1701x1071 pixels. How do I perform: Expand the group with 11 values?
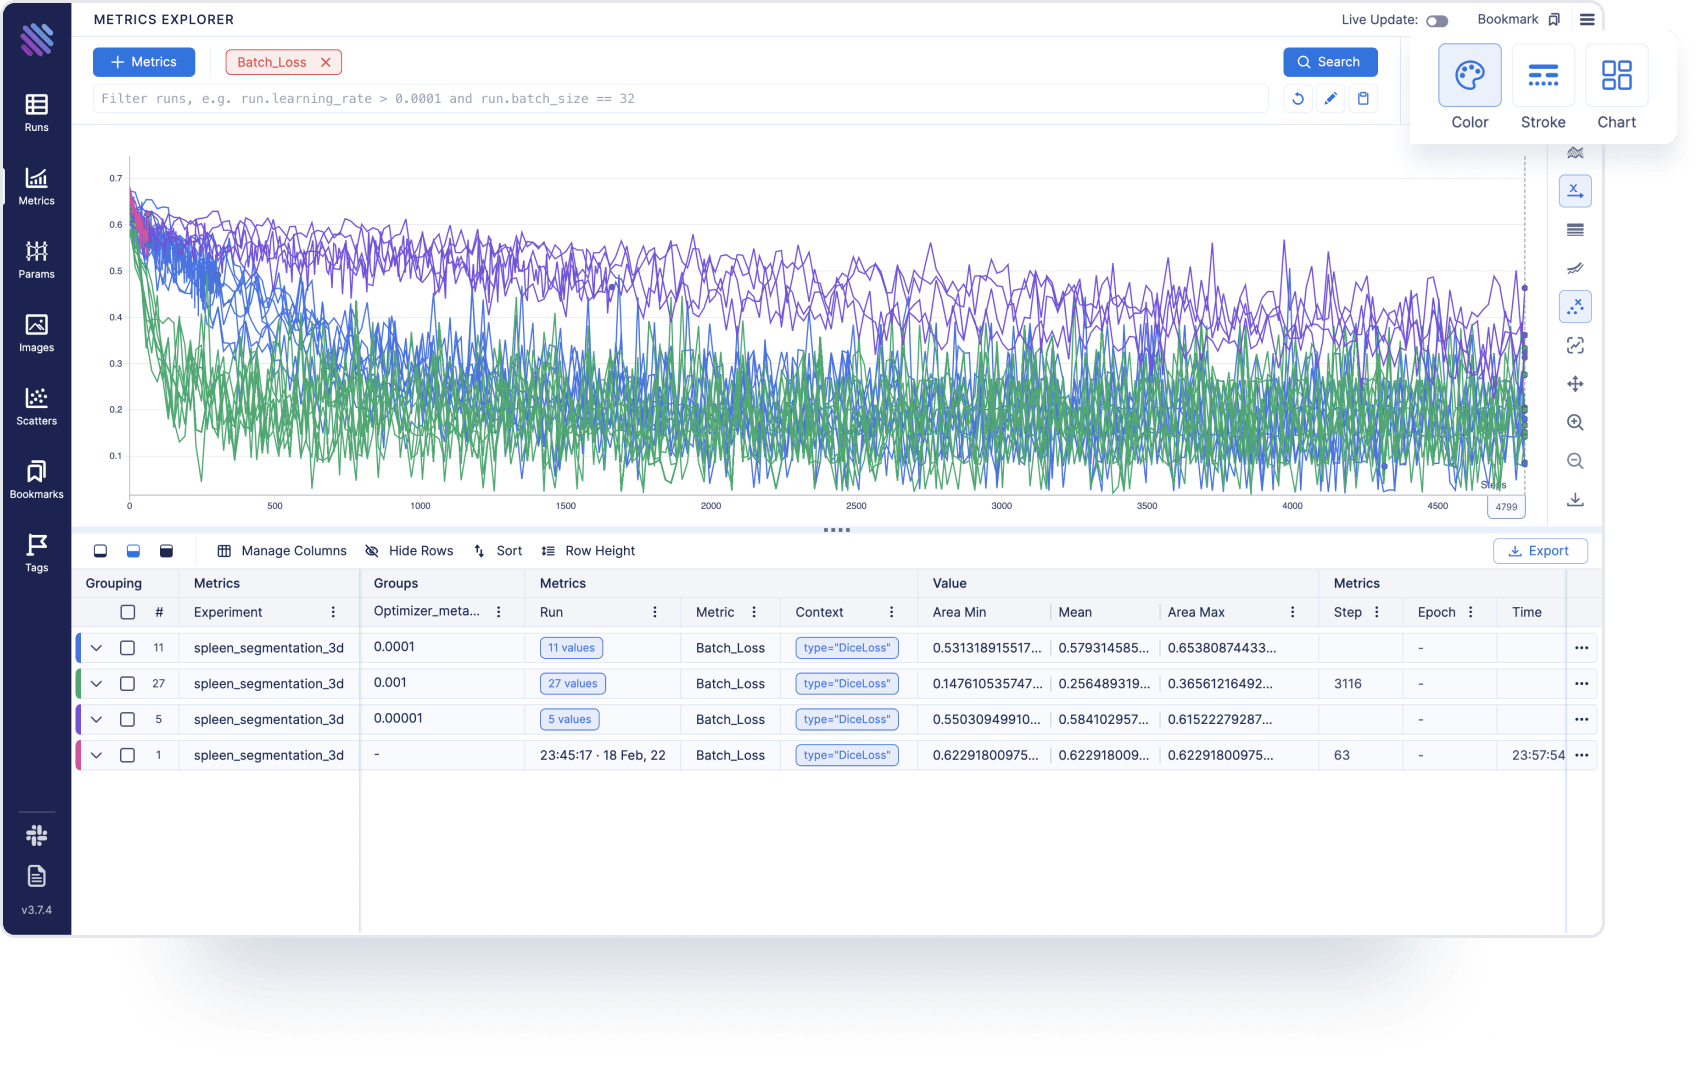[96, 648]
